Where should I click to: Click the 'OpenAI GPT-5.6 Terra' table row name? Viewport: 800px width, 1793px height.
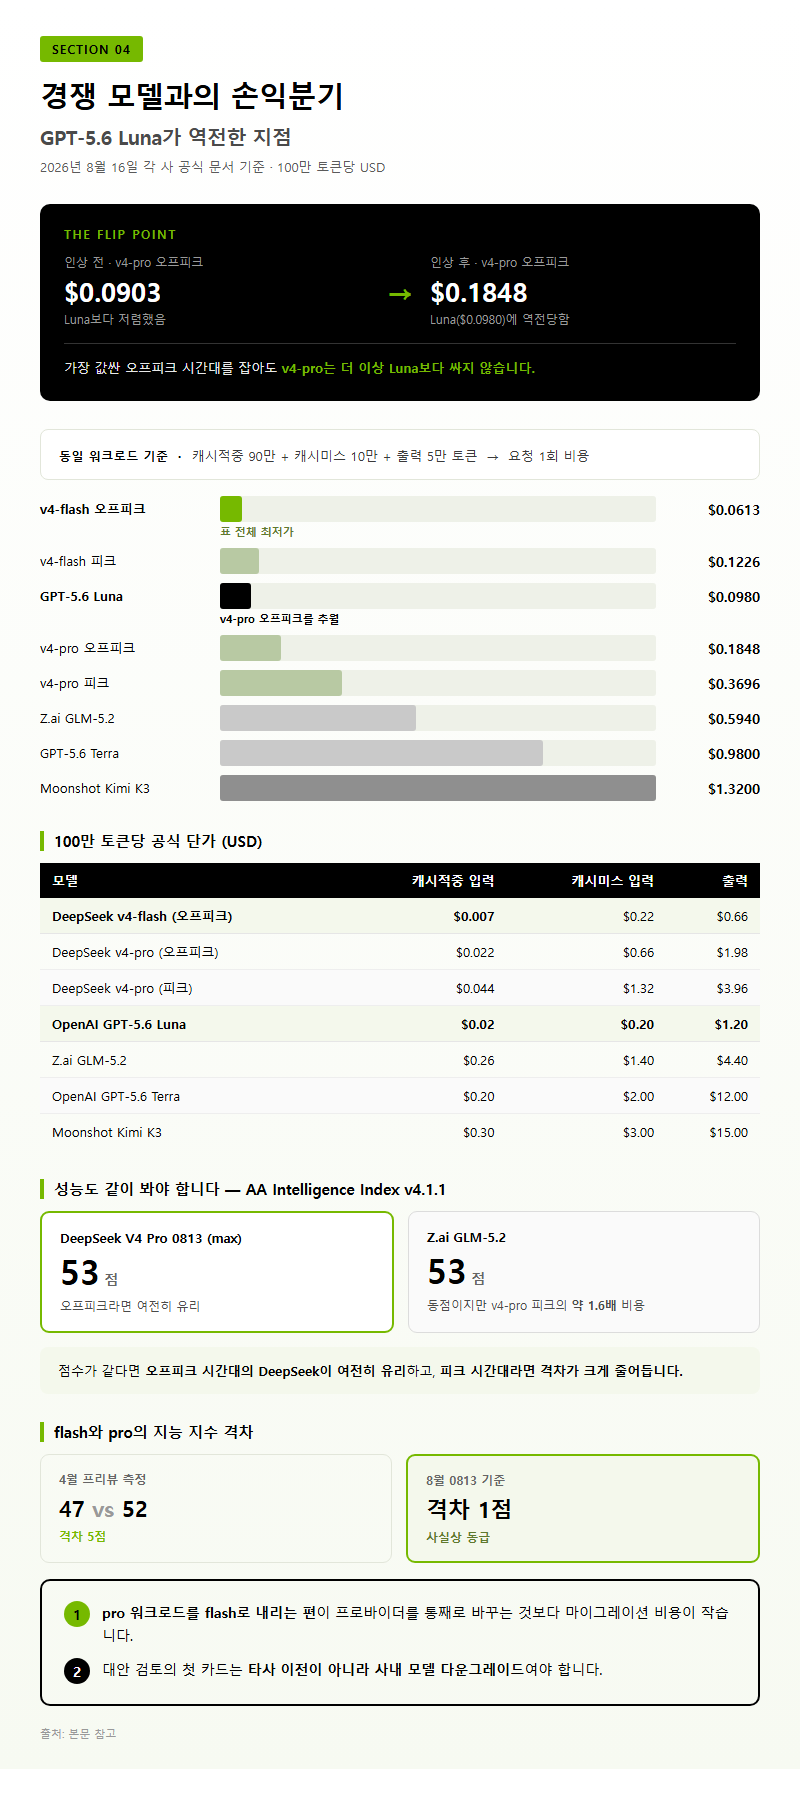click(116, 1096)
